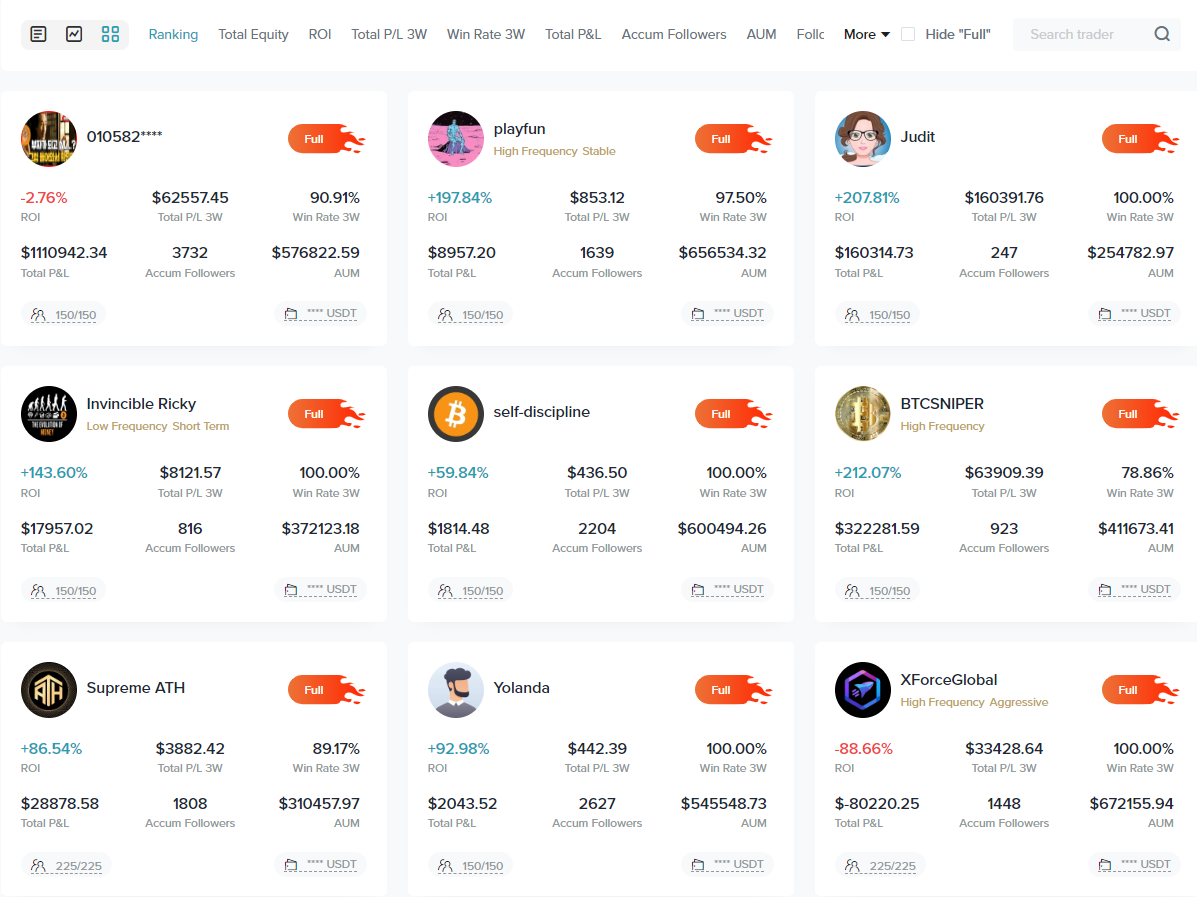Enable the Hide "Full" checkbox
Screen dimensions: 1197x897
[907, 33]
